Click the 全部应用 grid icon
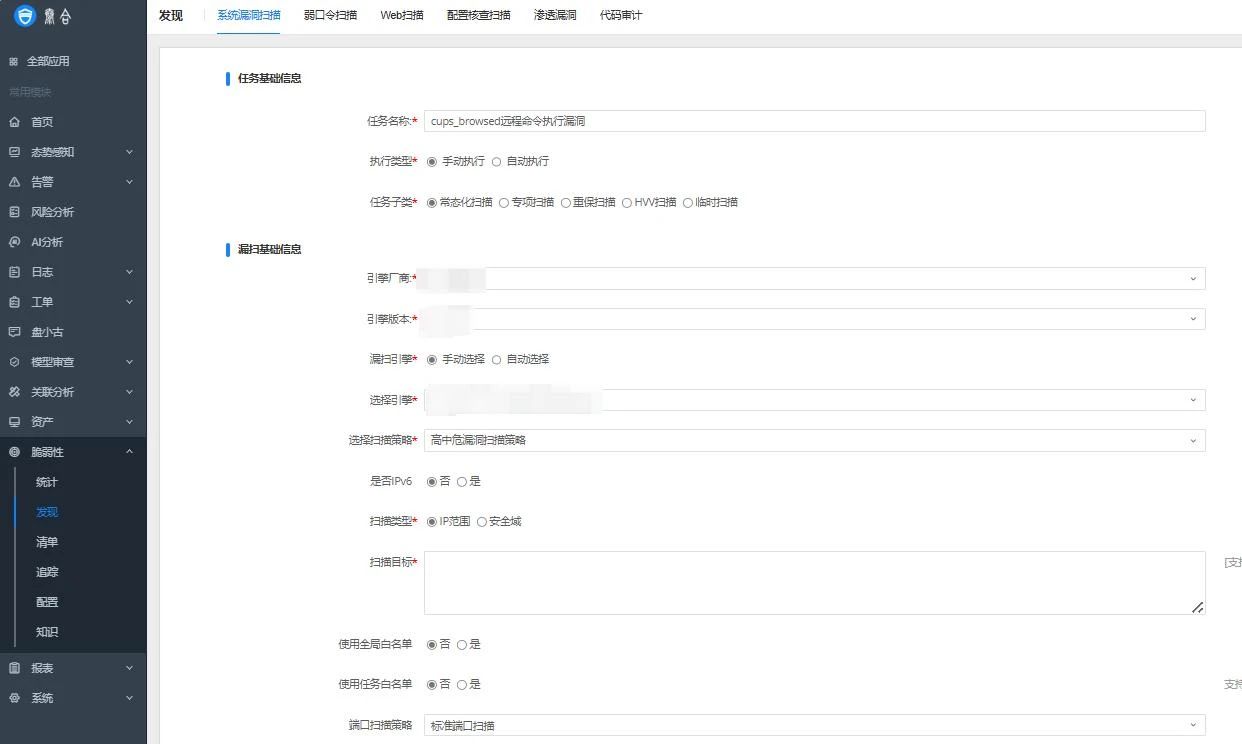Viewport: 1242px width, 744px height. [14, 62]
